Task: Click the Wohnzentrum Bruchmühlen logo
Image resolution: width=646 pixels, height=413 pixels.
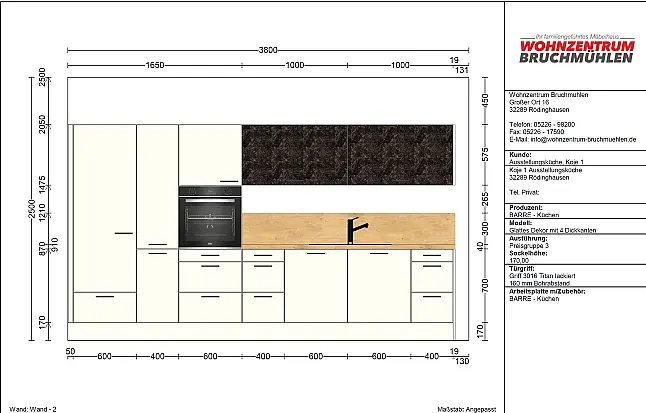Action: (x=575, y=48)
